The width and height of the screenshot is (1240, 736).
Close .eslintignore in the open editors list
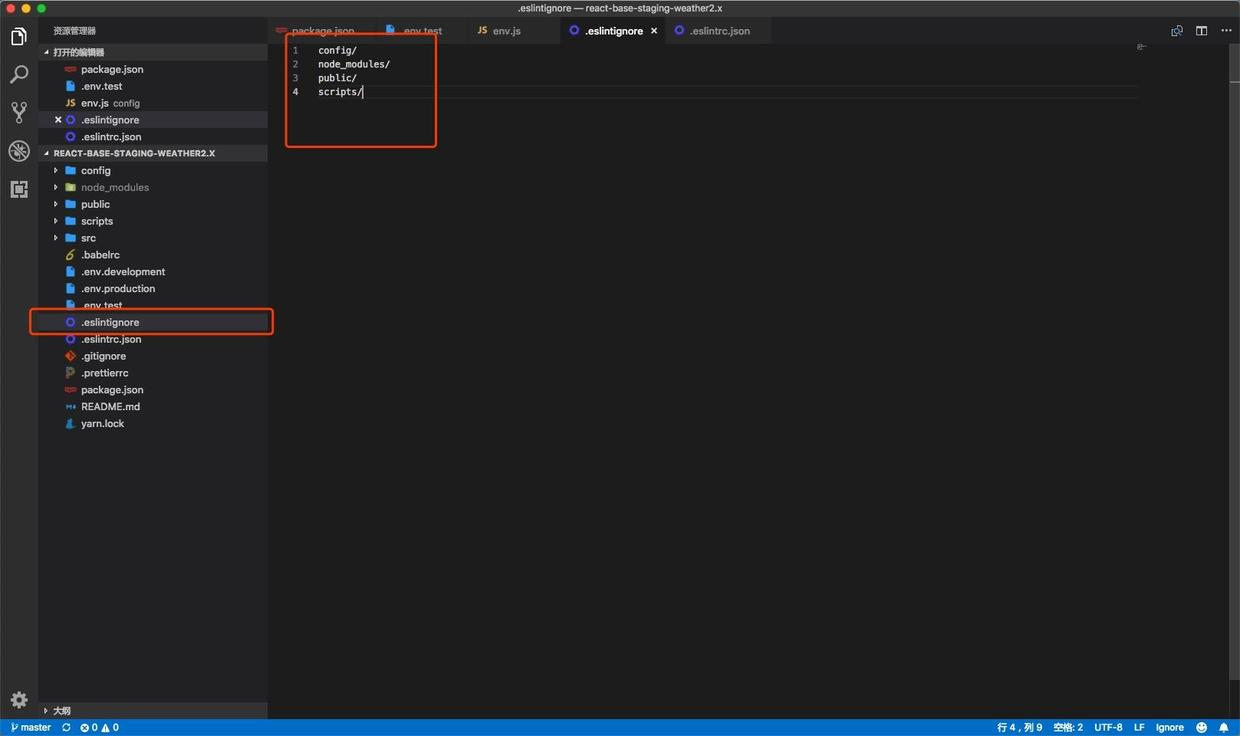pyautogui.click(x=58, y=120)
